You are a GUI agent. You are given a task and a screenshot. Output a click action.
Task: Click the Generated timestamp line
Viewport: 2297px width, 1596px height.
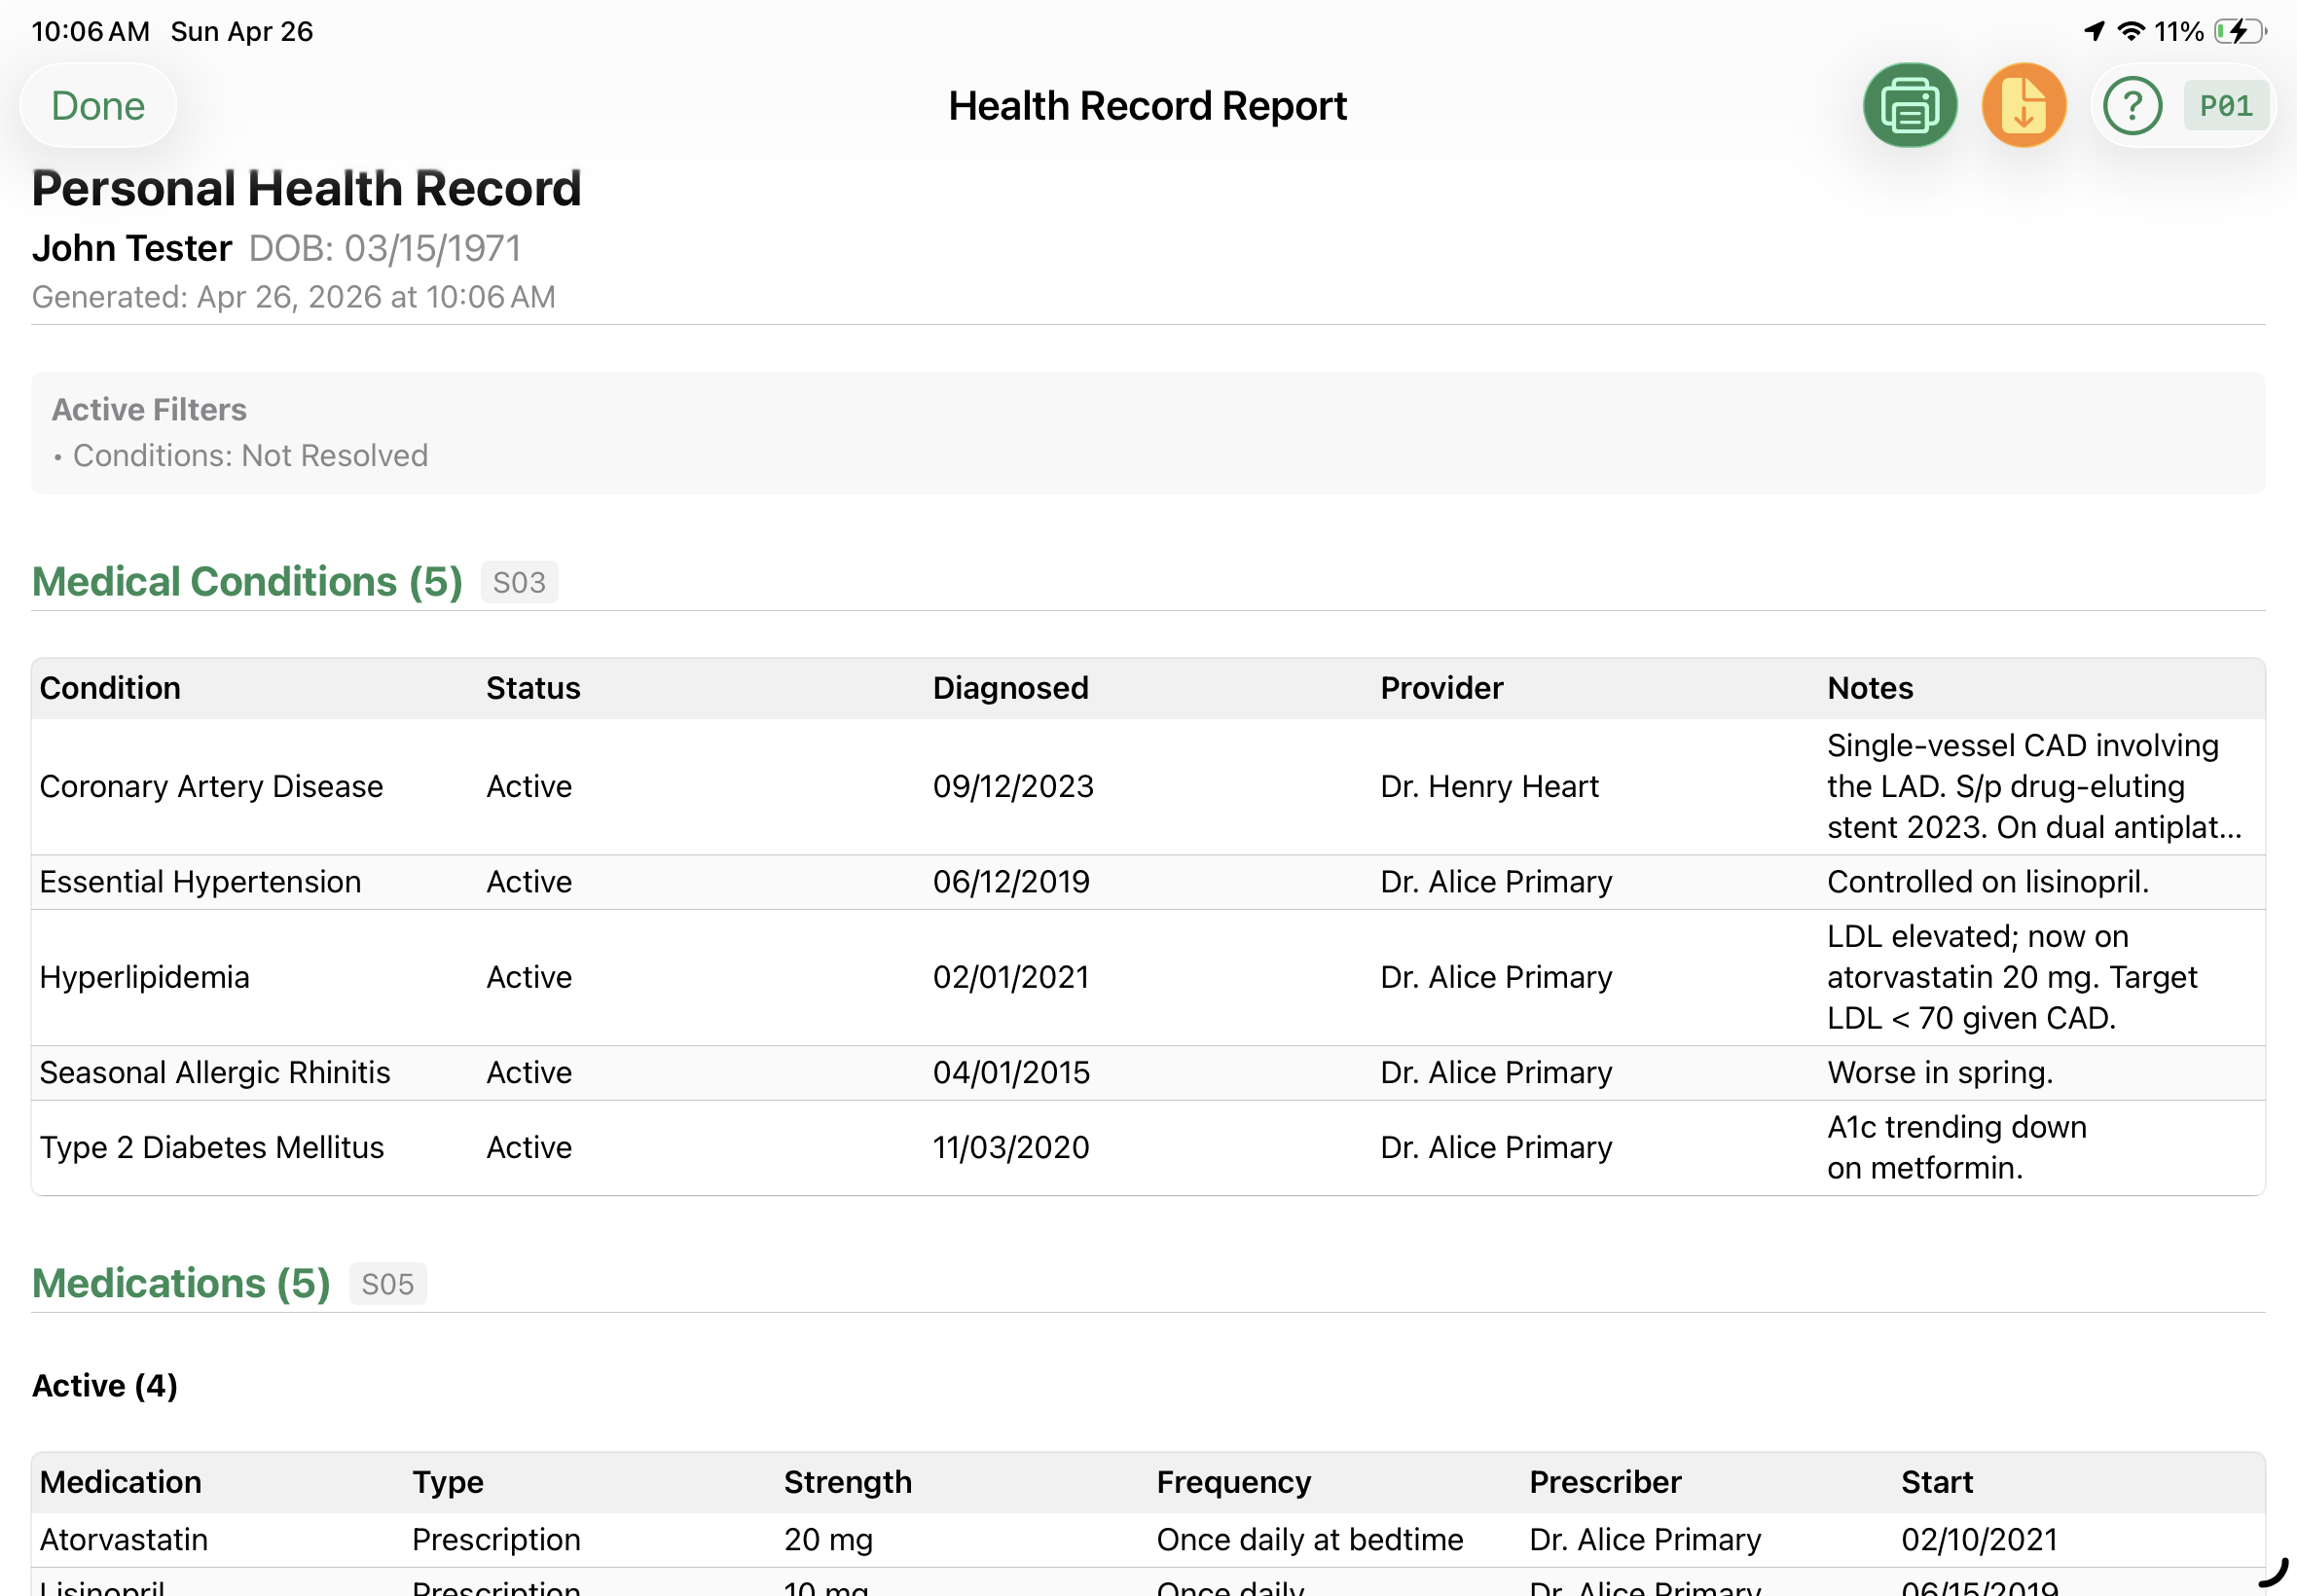point(293,296)
